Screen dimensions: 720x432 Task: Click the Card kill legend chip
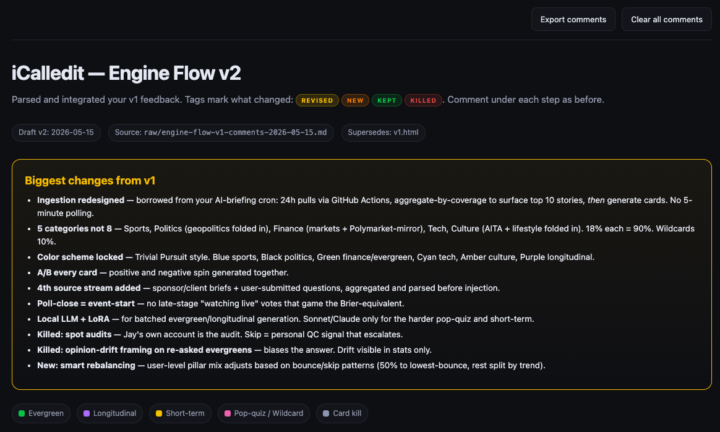[342, 413]
